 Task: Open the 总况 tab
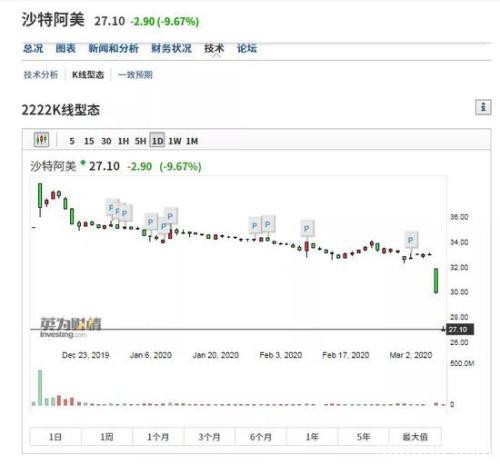(x=33, y=48)
